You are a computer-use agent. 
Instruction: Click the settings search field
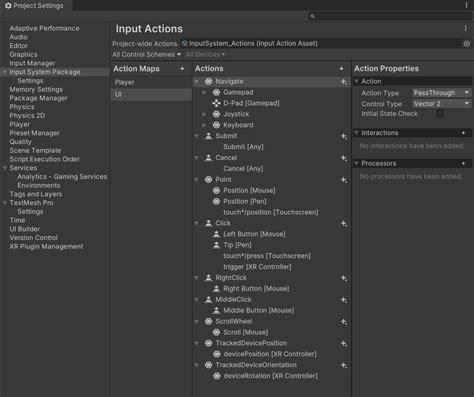click(389, 16)
